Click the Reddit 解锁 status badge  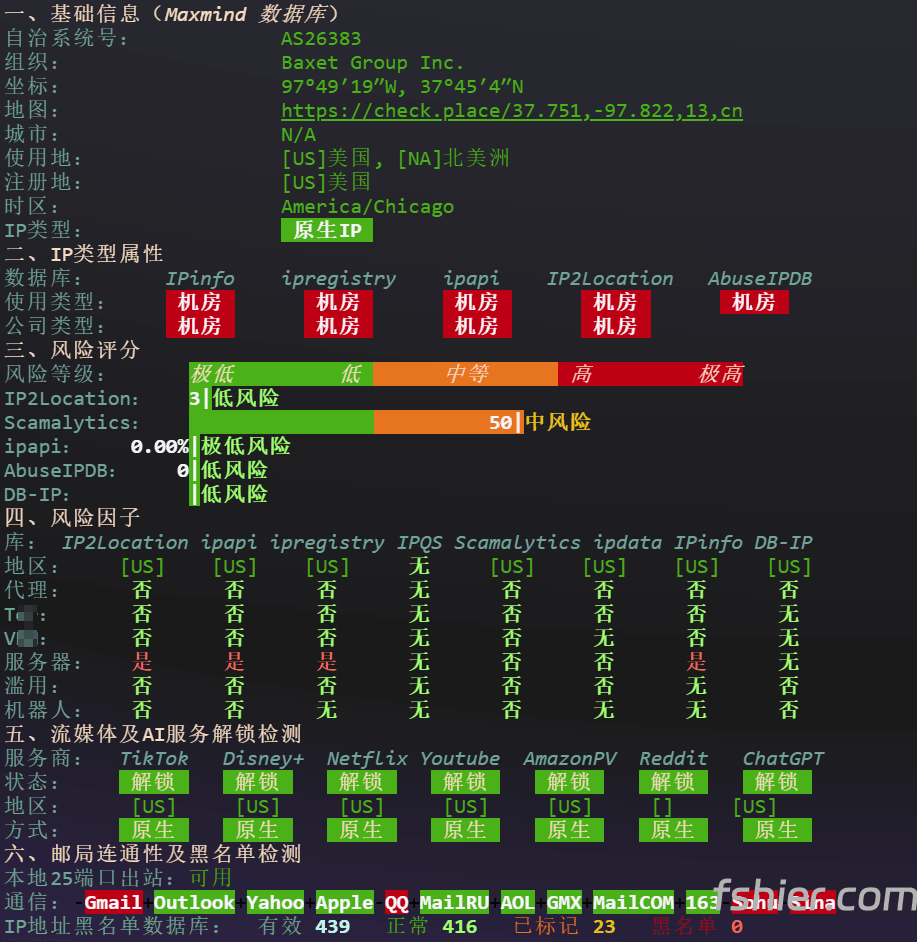[673, 782]
